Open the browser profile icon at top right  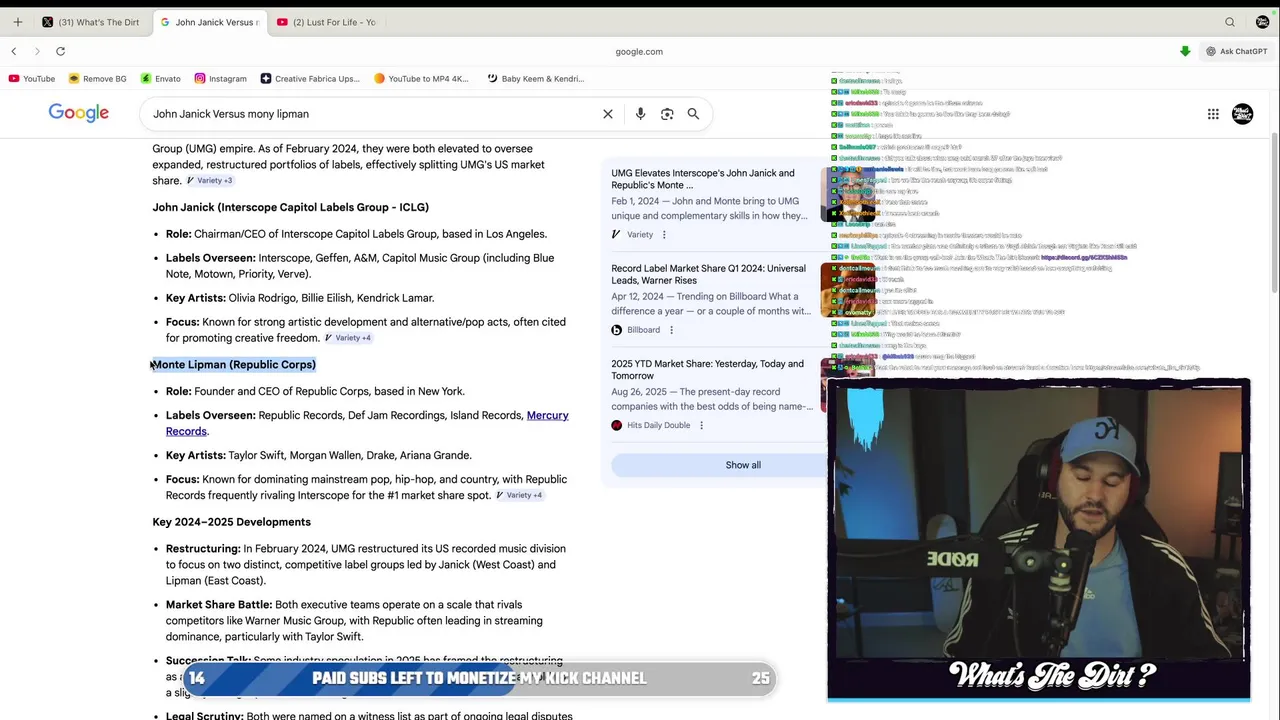1262,22
